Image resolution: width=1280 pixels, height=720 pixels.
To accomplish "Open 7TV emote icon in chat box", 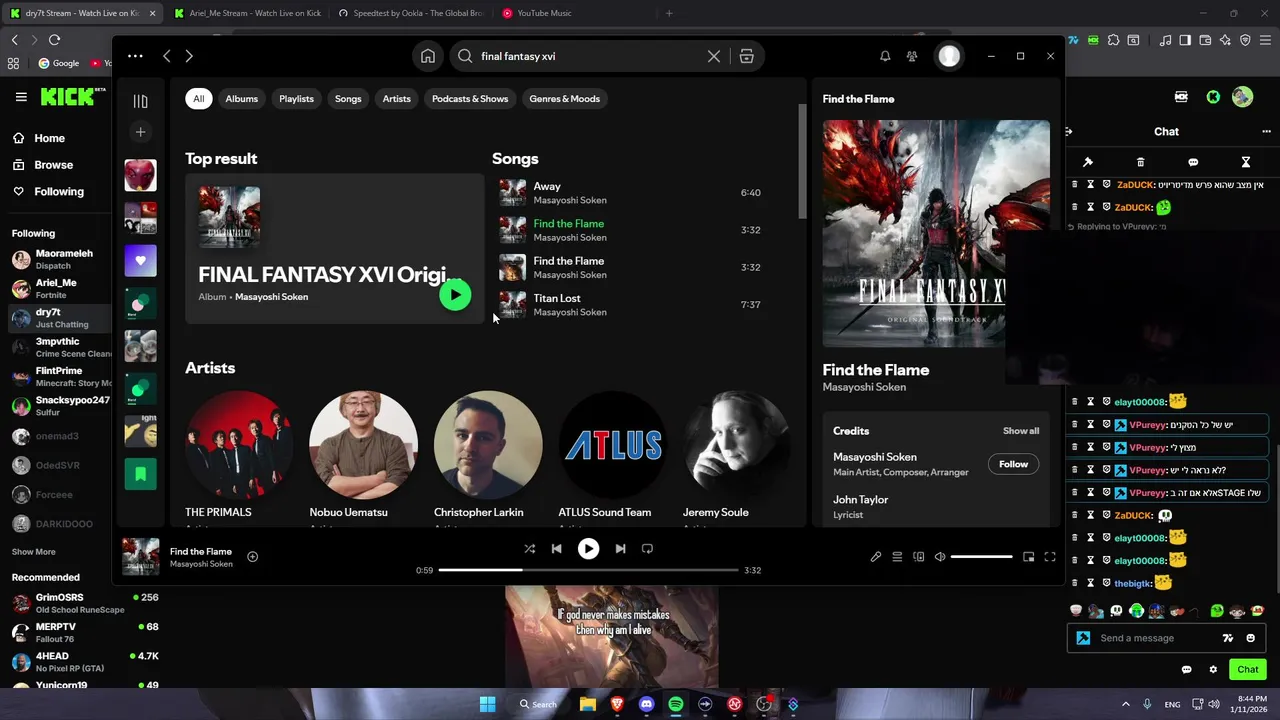I will click(1228, 638).
